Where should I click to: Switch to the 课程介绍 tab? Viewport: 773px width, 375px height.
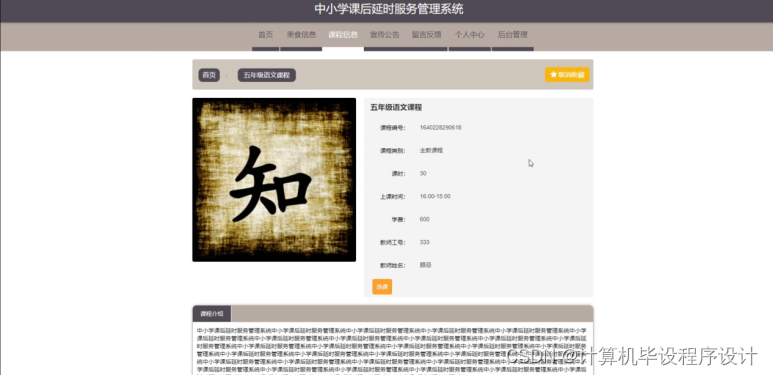click(211, 313)
